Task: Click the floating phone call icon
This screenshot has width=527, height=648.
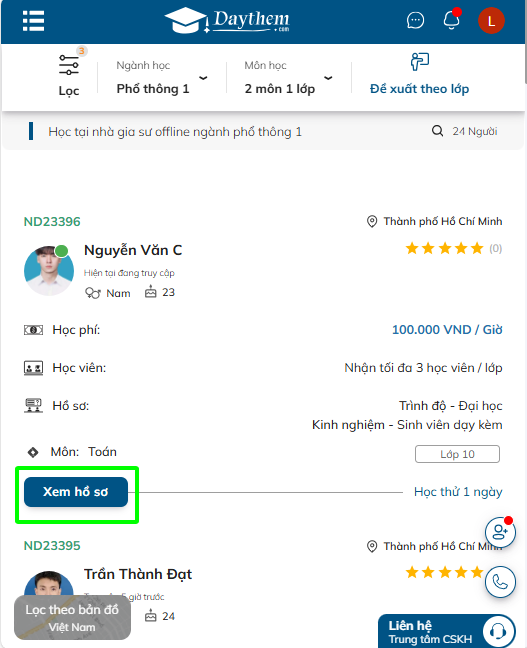Action: tap(500, 582)
